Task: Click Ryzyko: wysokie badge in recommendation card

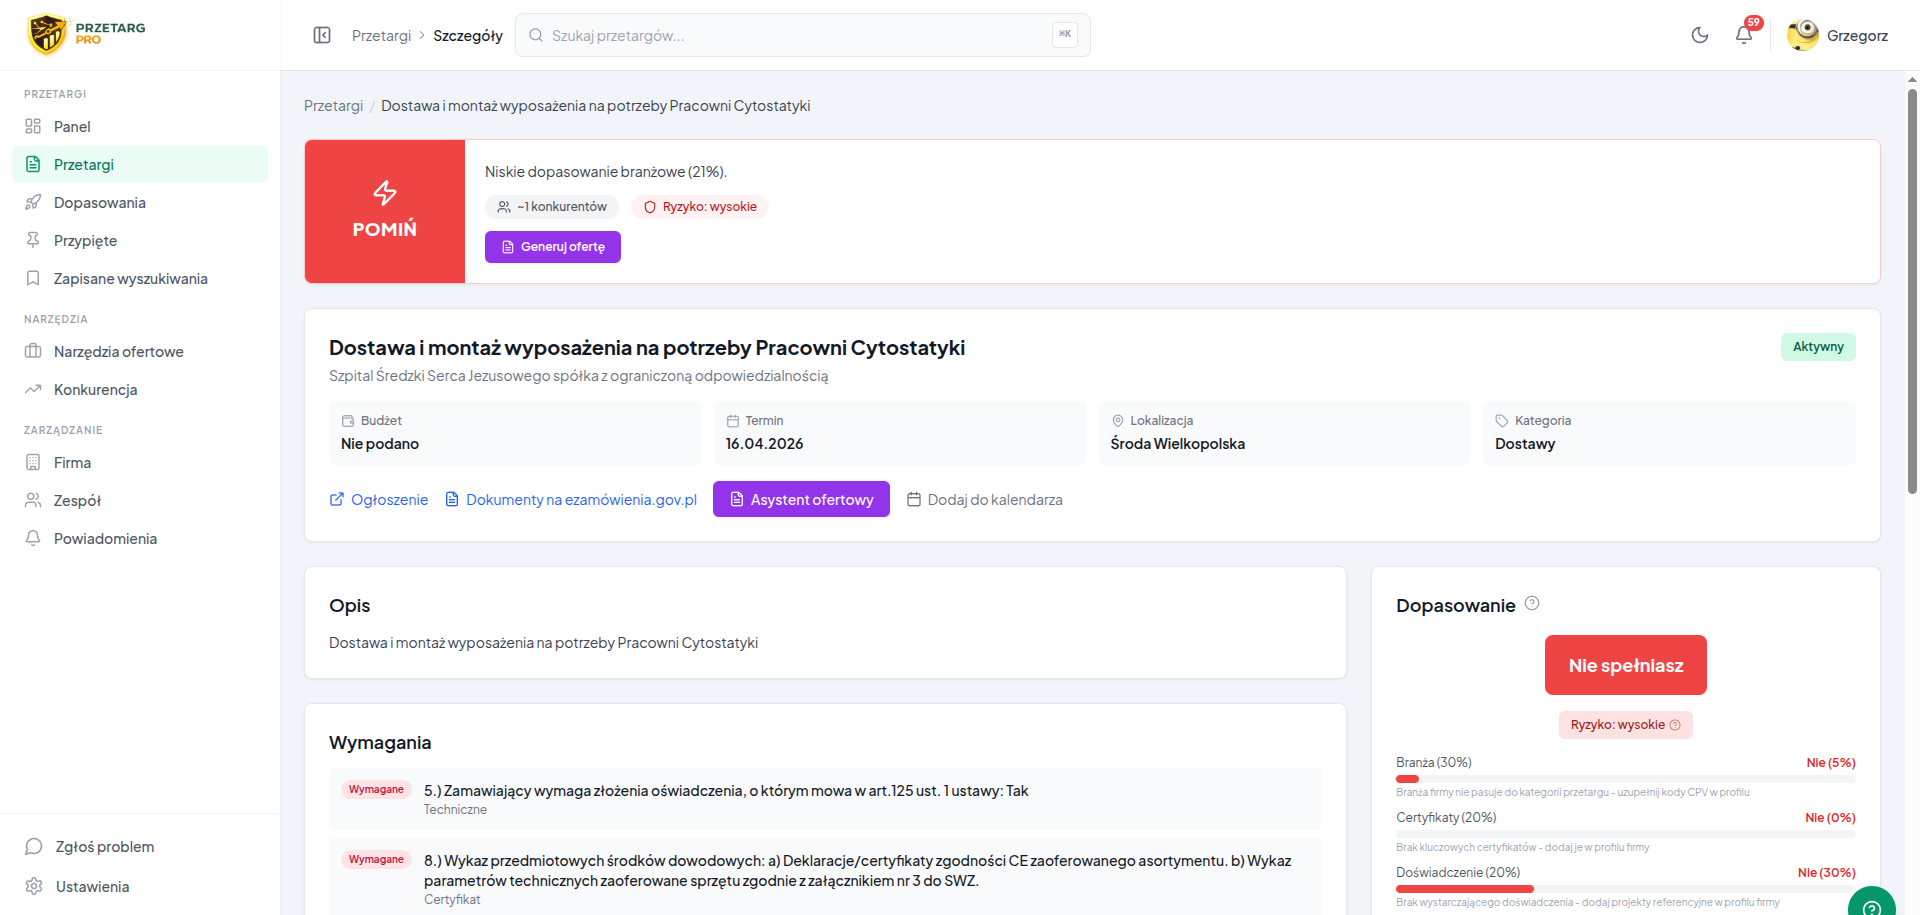Action: click(x=700, y=206)
